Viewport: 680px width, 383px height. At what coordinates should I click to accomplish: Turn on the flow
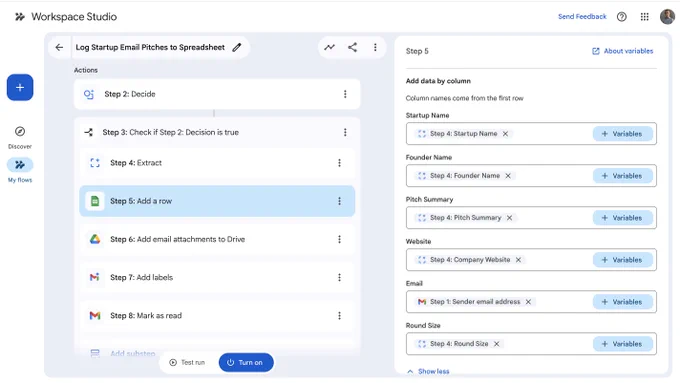pos(246,363)
